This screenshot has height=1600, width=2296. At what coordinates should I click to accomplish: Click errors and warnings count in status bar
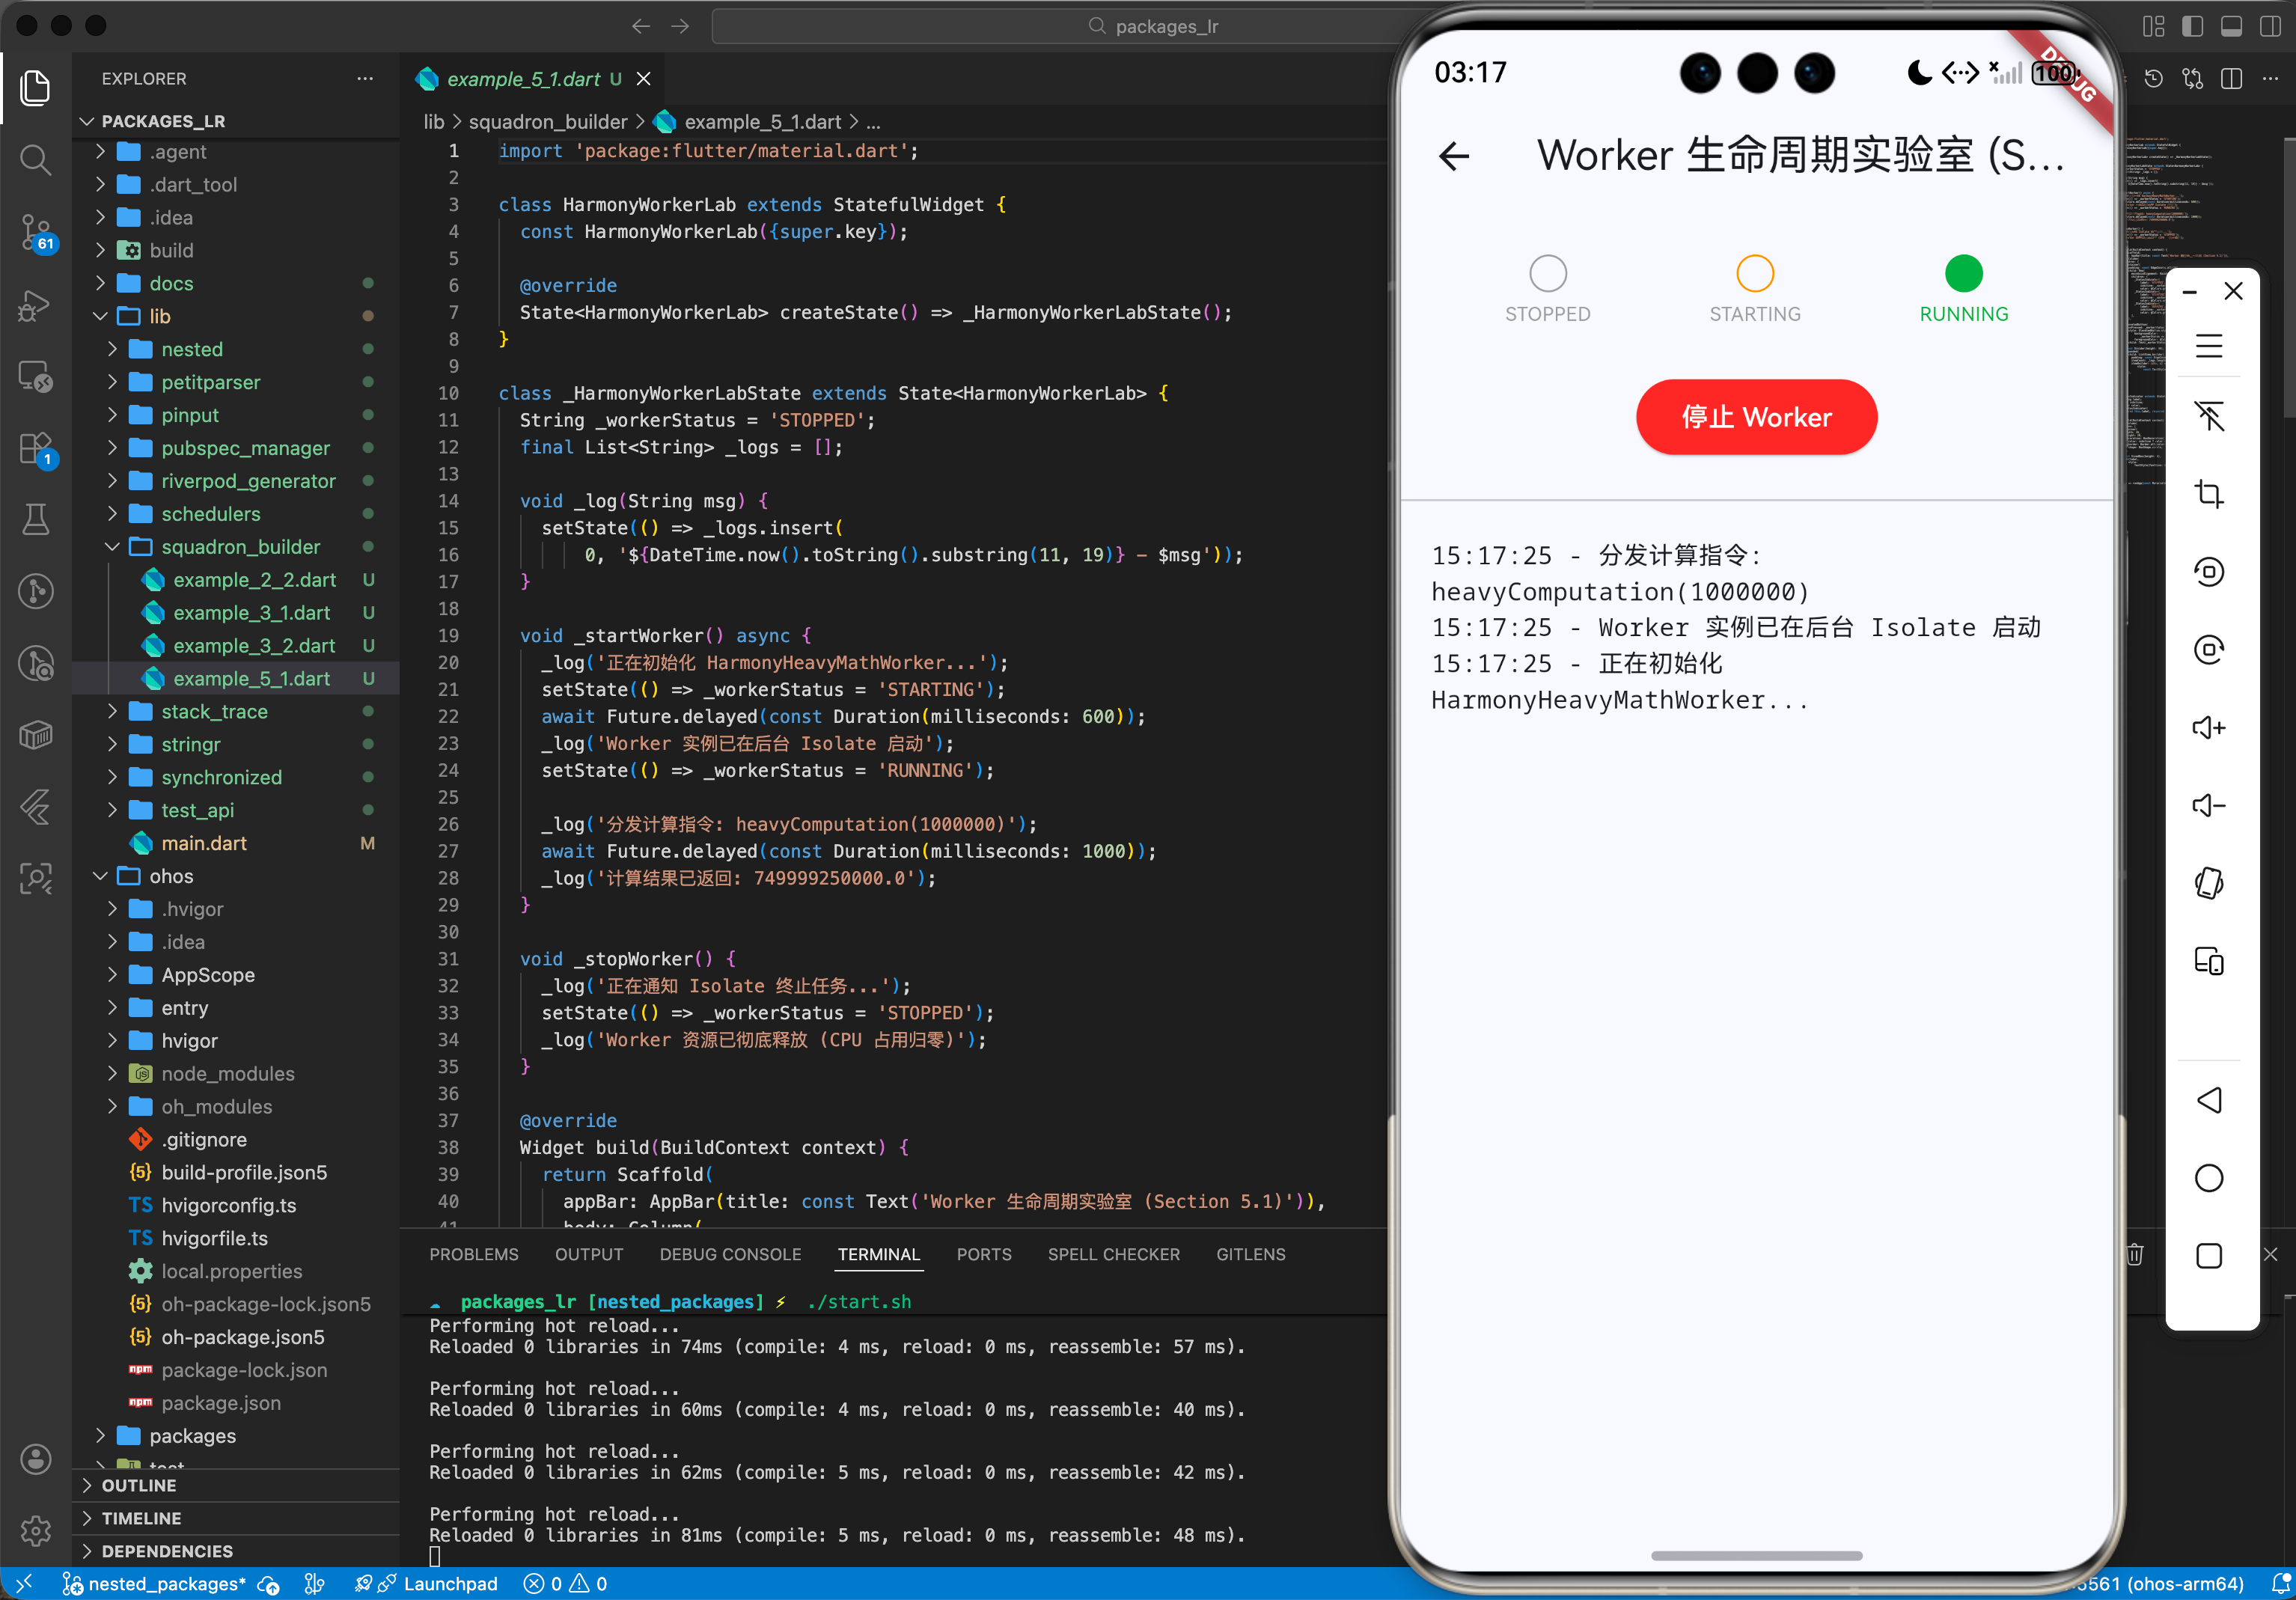pos(566,1584)
